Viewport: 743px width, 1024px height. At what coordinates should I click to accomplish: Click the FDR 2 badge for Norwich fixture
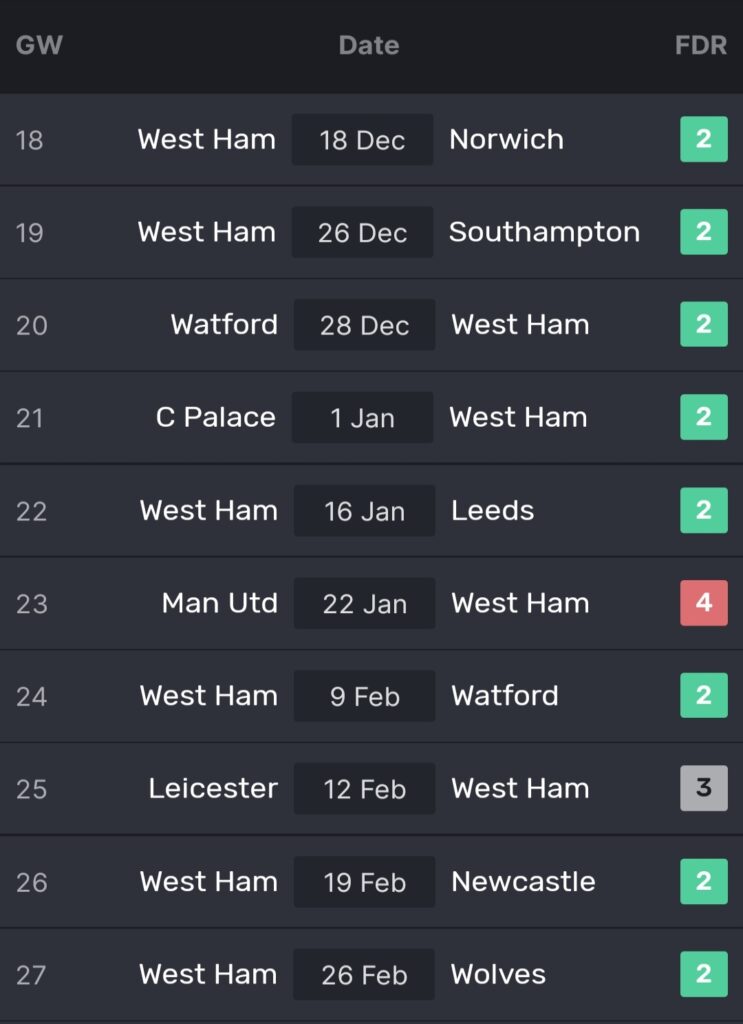[704, 139]
